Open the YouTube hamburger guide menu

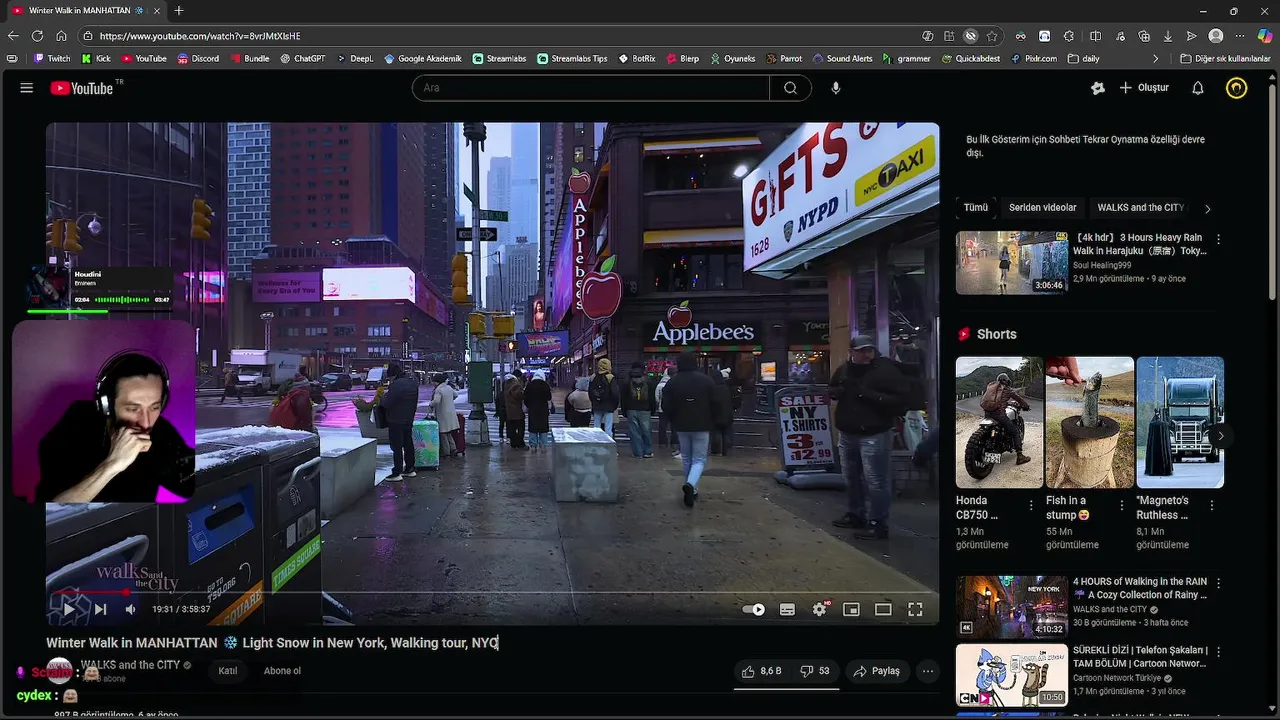(27, 88)
